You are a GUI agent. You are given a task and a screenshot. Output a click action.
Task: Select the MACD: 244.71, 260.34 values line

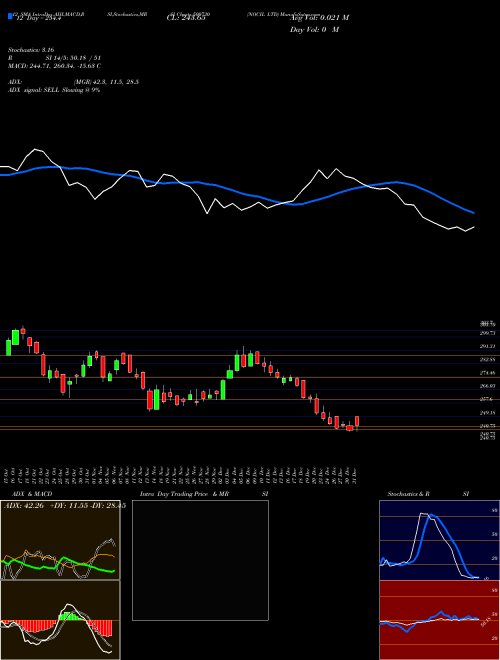tap(54, 66)
